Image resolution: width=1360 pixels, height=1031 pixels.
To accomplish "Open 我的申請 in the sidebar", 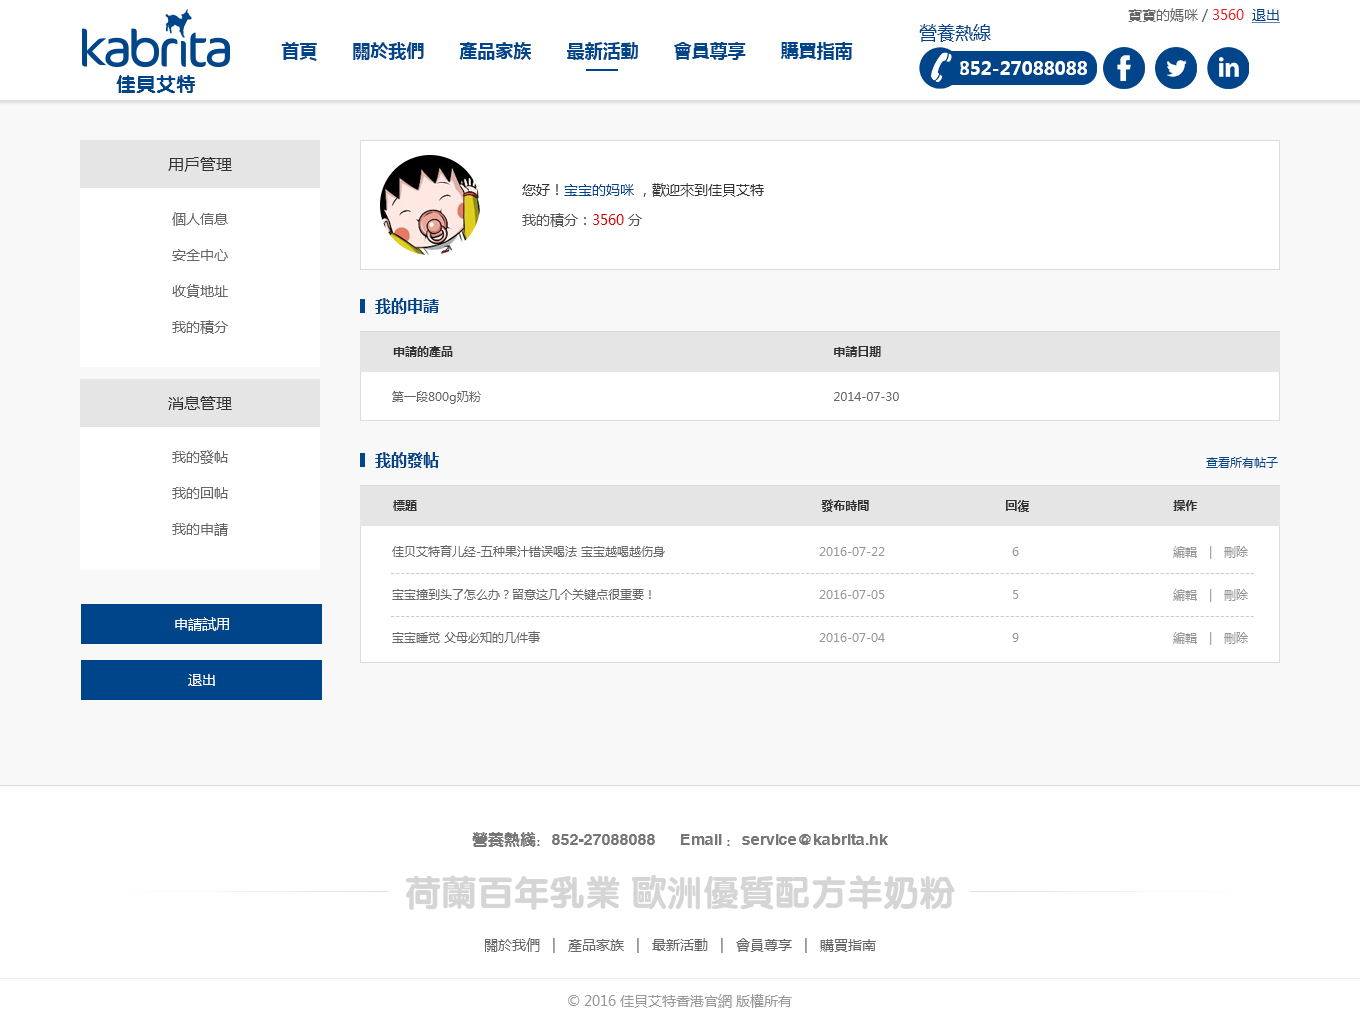I will pos(200,529).
